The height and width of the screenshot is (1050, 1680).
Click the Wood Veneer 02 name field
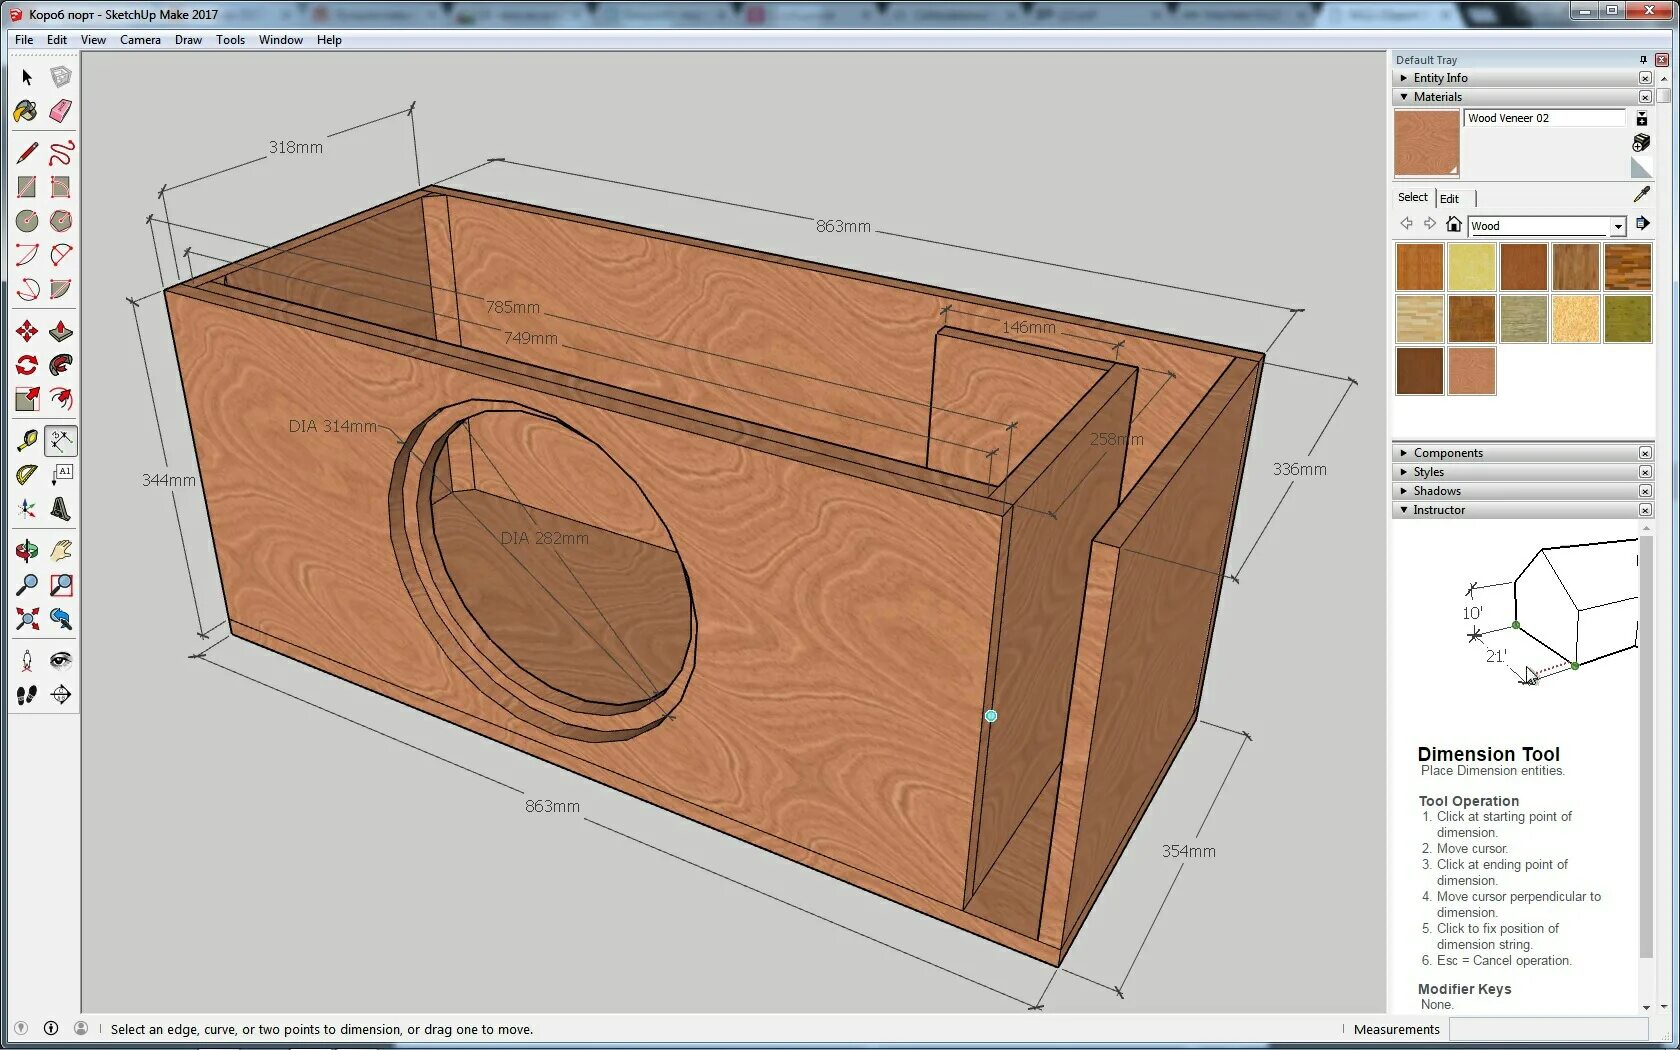[x=1545, y=118]
